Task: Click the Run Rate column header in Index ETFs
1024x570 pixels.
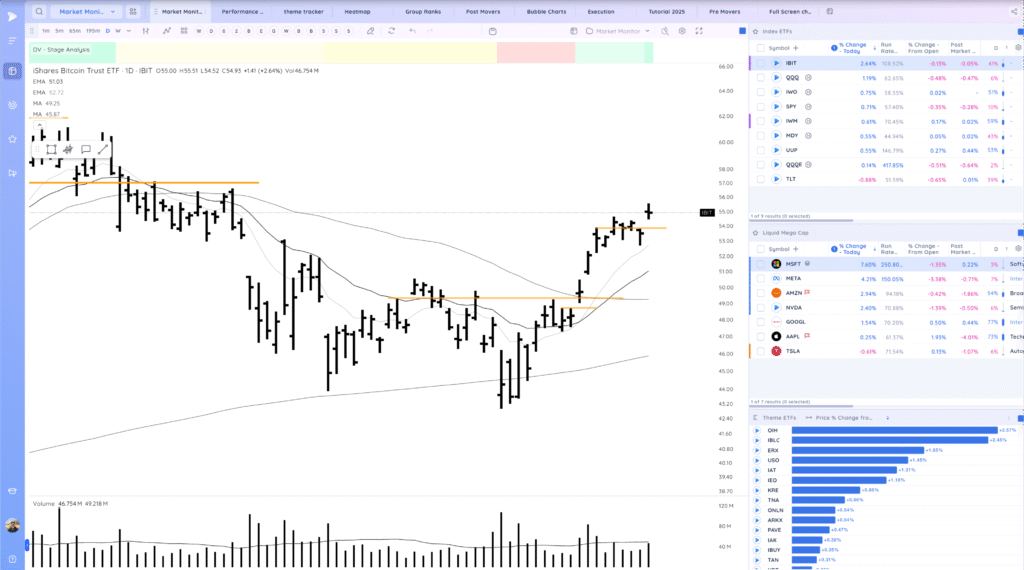Action: pyautogui.click(x=889, y=48)
